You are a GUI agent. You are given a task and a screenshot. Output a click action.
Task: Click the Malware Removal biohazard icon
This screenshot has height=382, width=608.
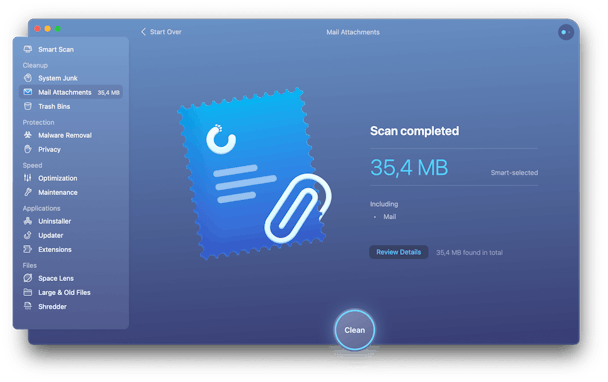tap(28, 135)
